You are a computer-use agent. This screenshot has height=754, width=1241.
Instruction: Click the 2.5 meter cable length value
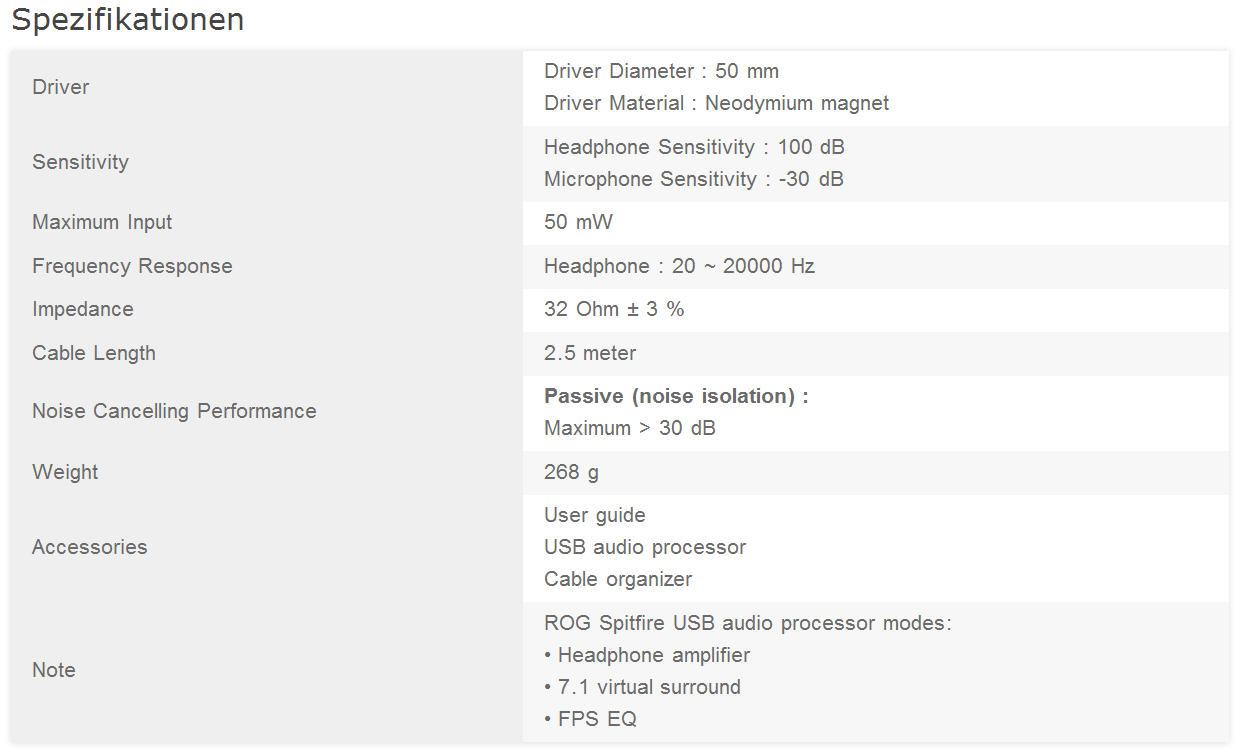(x=590, y=353)
